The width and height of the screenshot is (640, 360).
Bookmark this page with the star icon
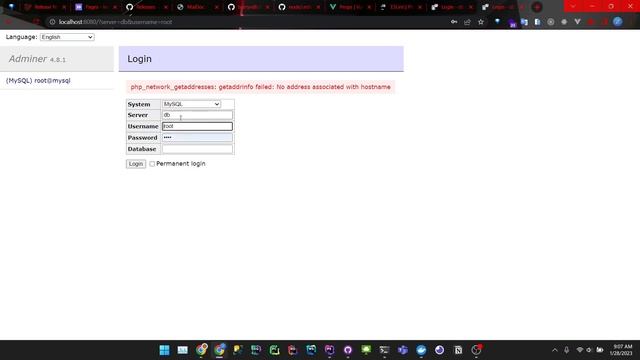coord(481,22)
